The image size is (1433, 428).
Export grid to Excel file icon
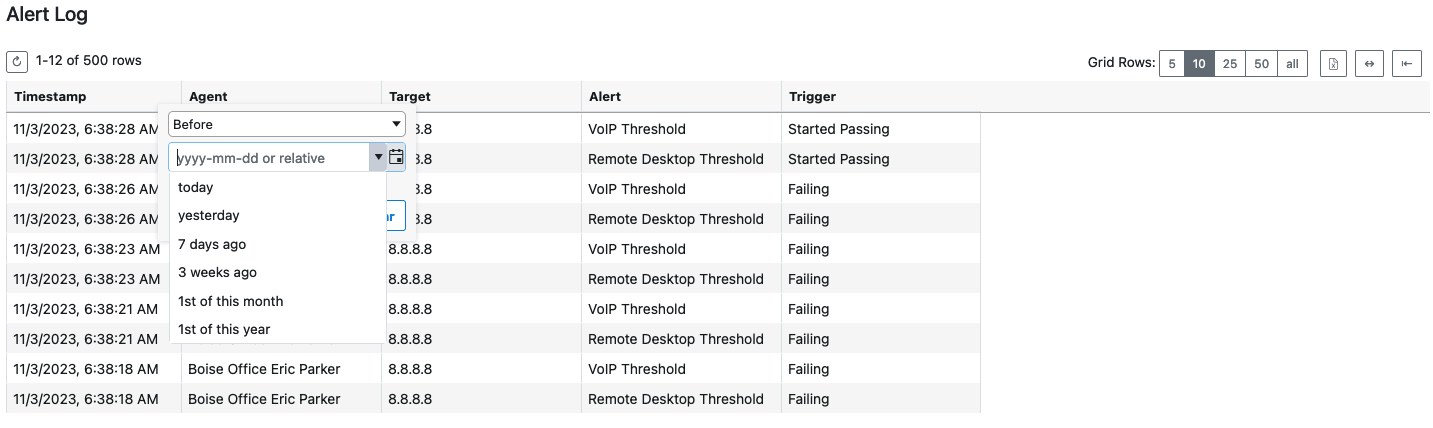(1333, 64)
